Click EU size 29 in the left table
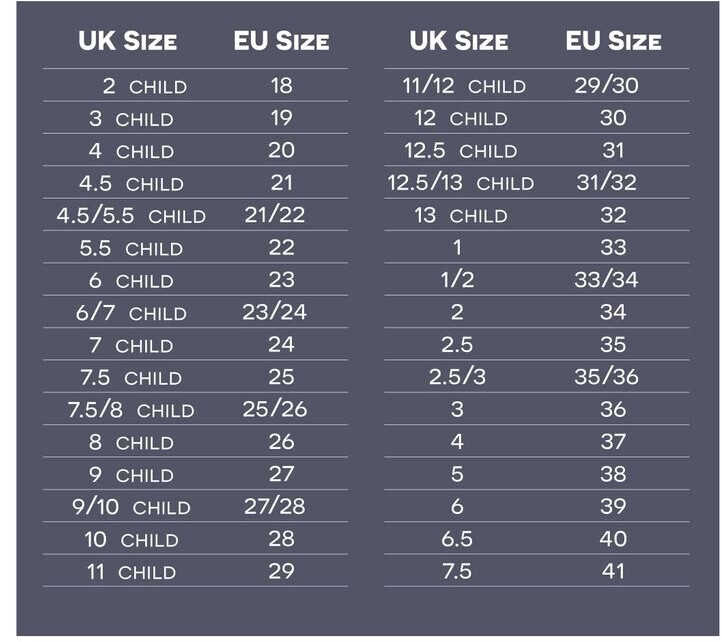 [x=281, y=572]
